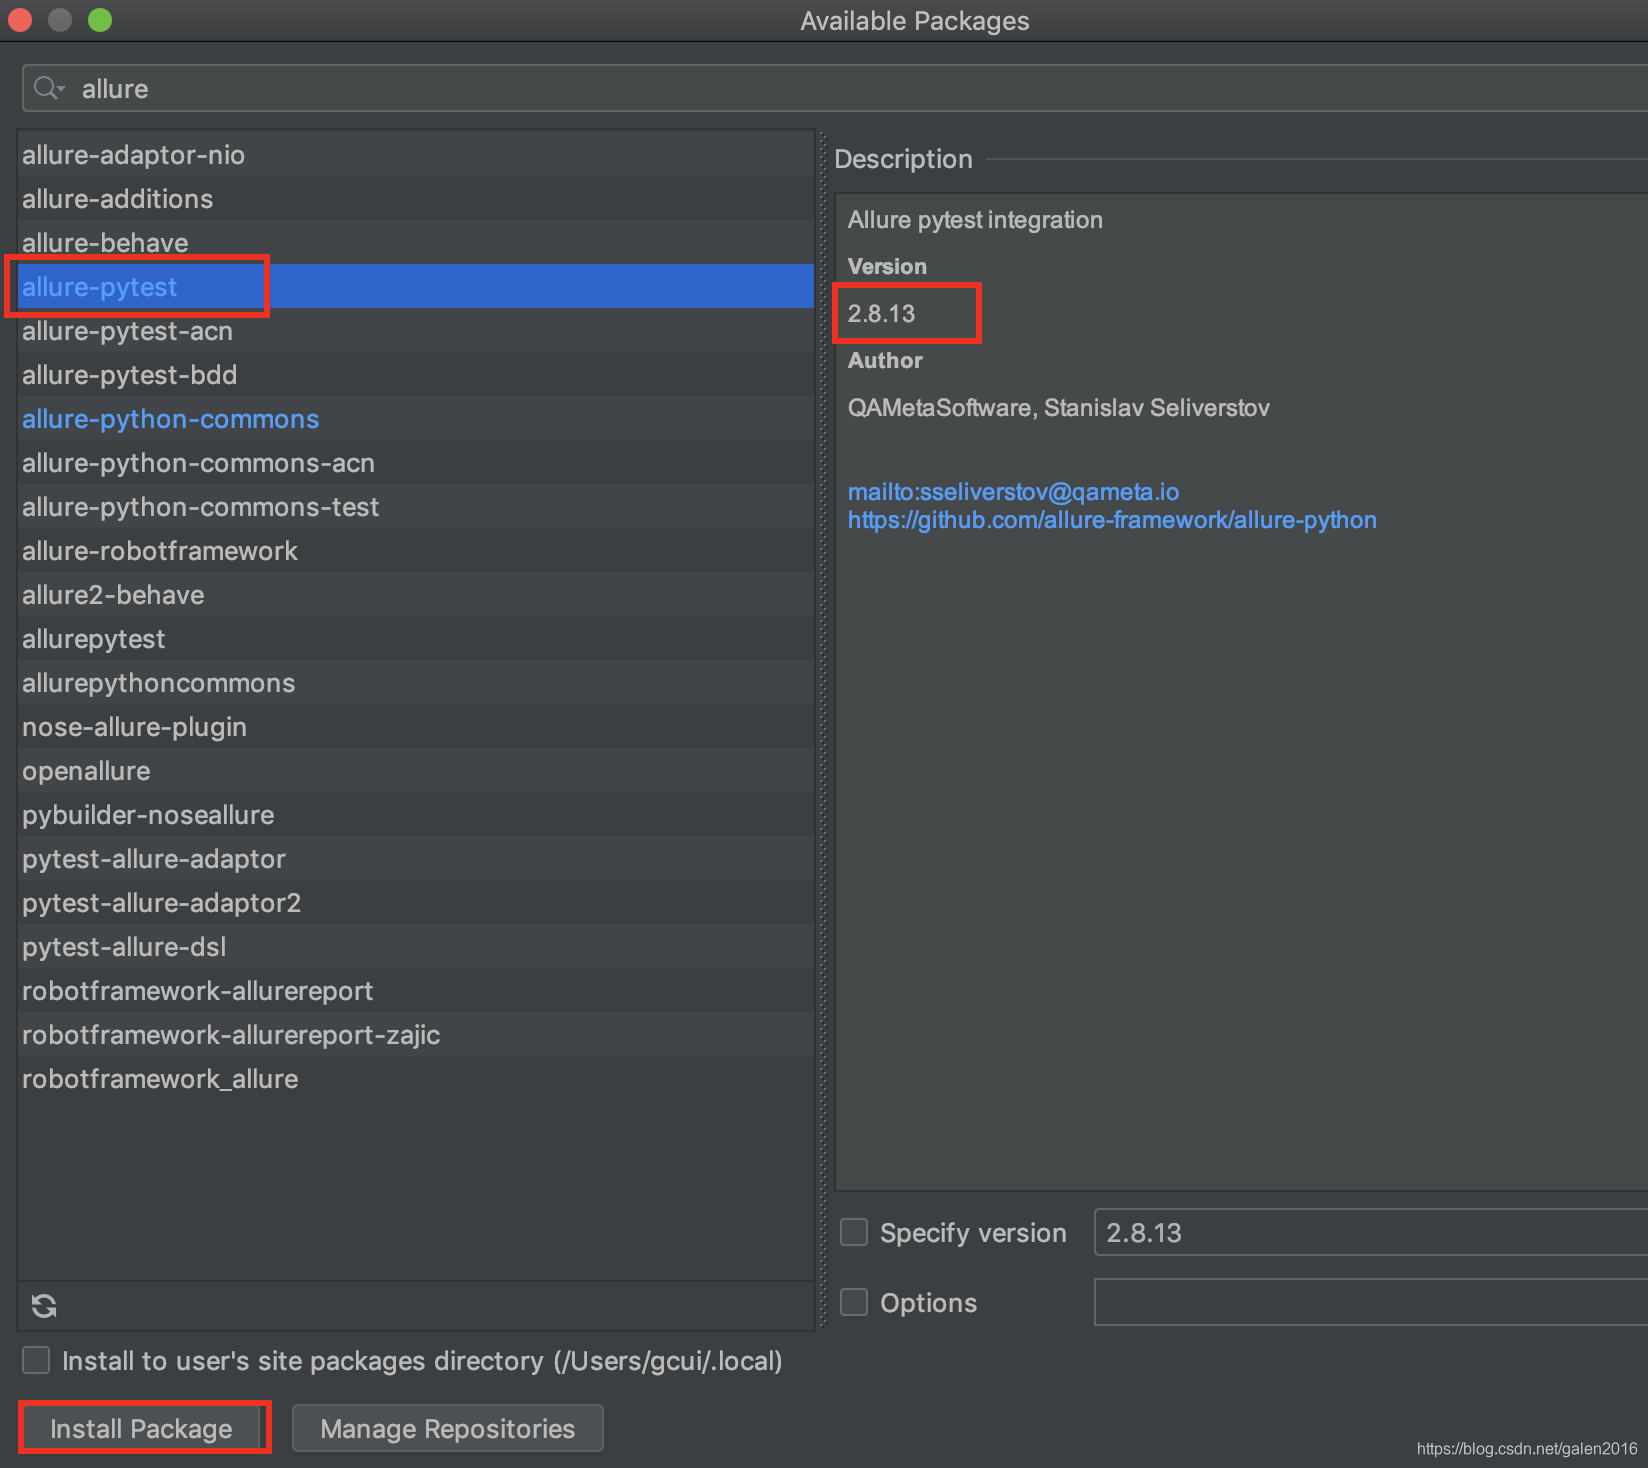Click the Install Package button
1648x1468 pixels.
[141, 1428]
